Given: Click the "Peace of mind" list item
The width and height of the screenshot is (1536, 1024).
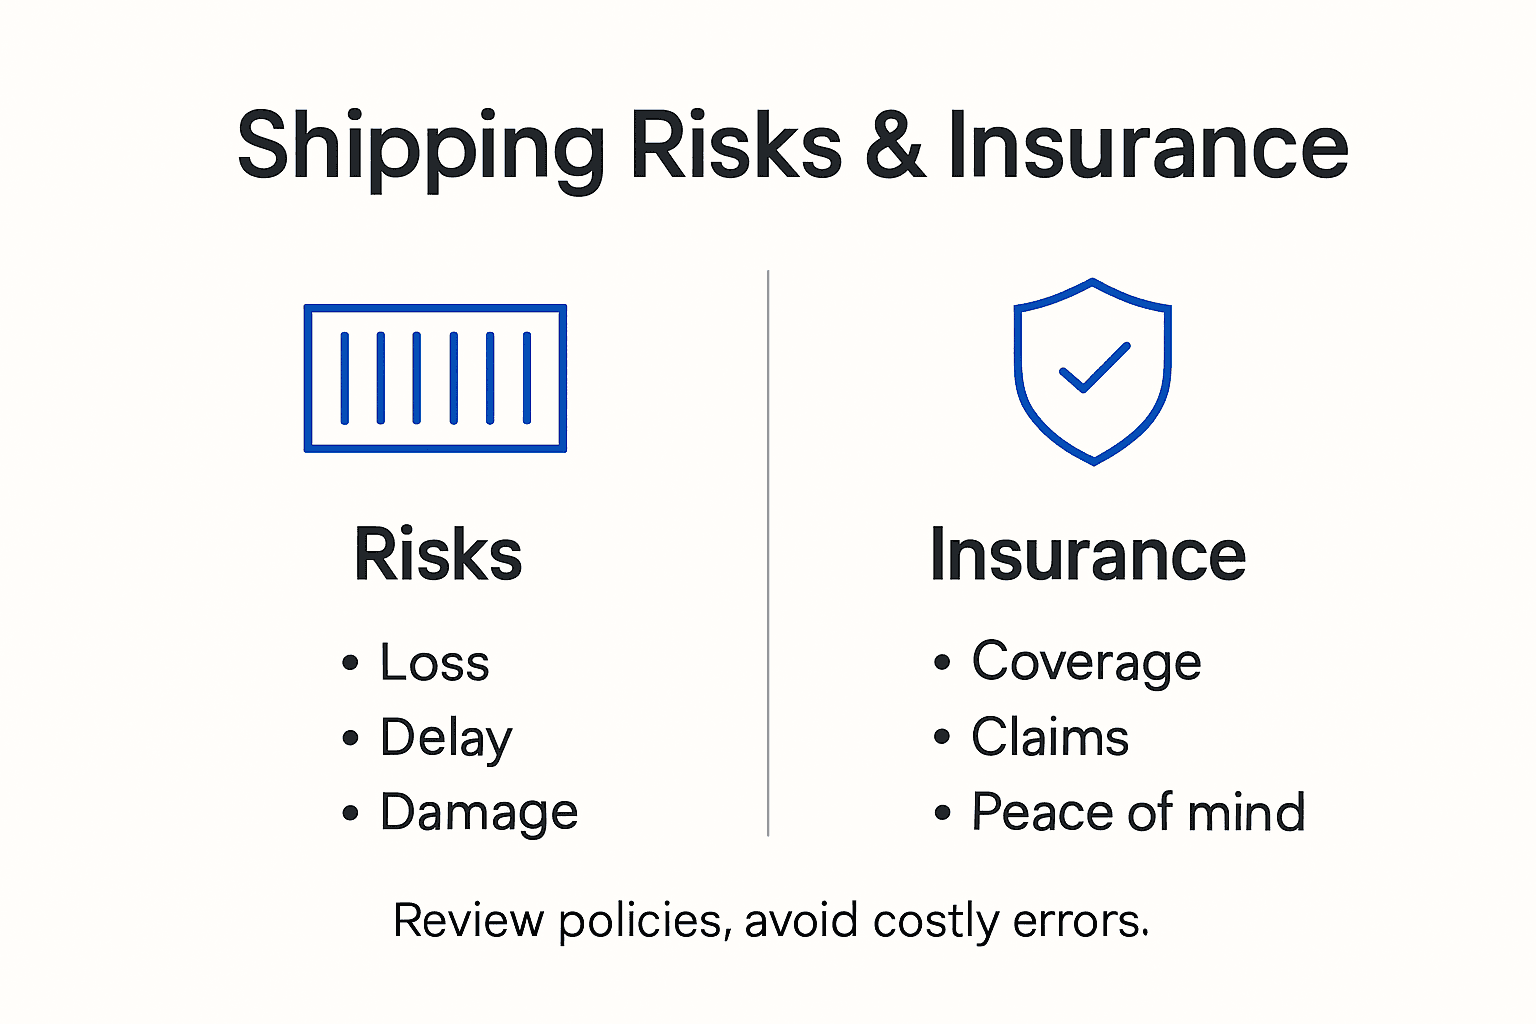Looking at the screenshot, I should pos(1138,812).
